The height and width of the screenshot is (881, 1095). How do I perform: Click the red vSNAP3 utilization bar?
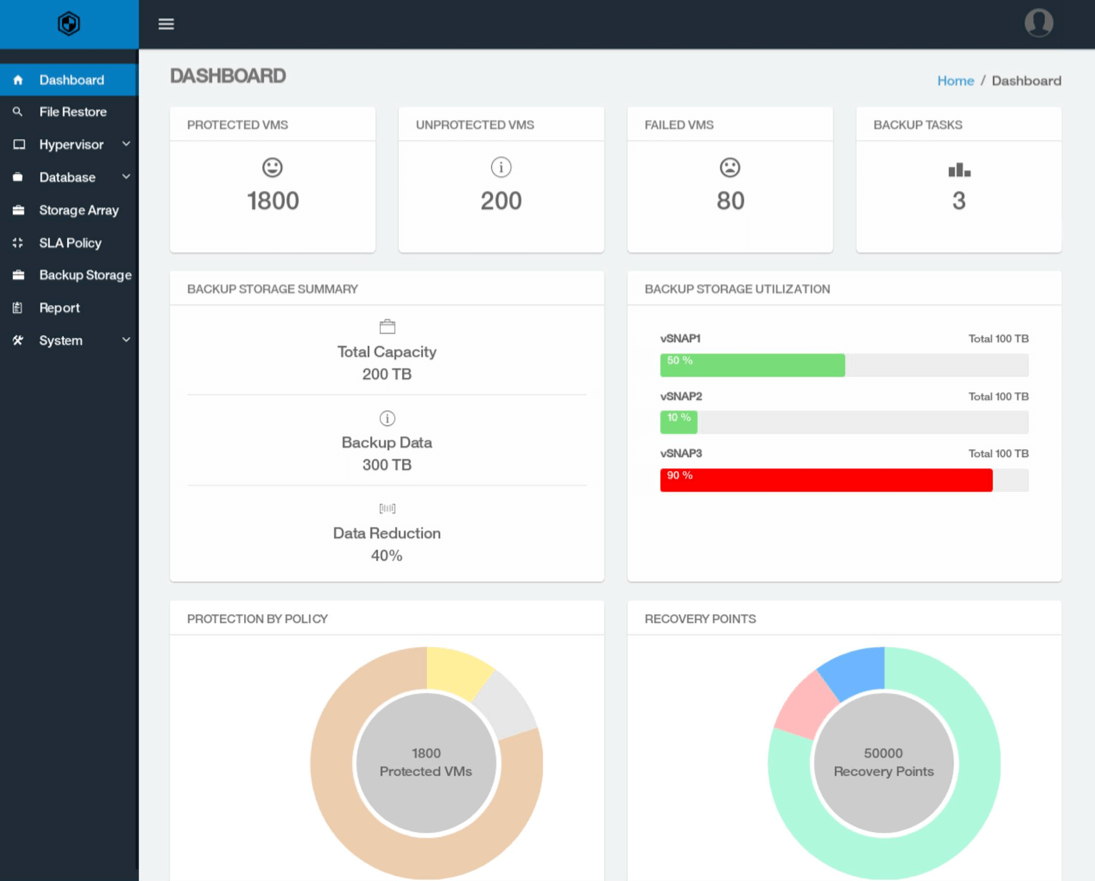coord(825,480)
